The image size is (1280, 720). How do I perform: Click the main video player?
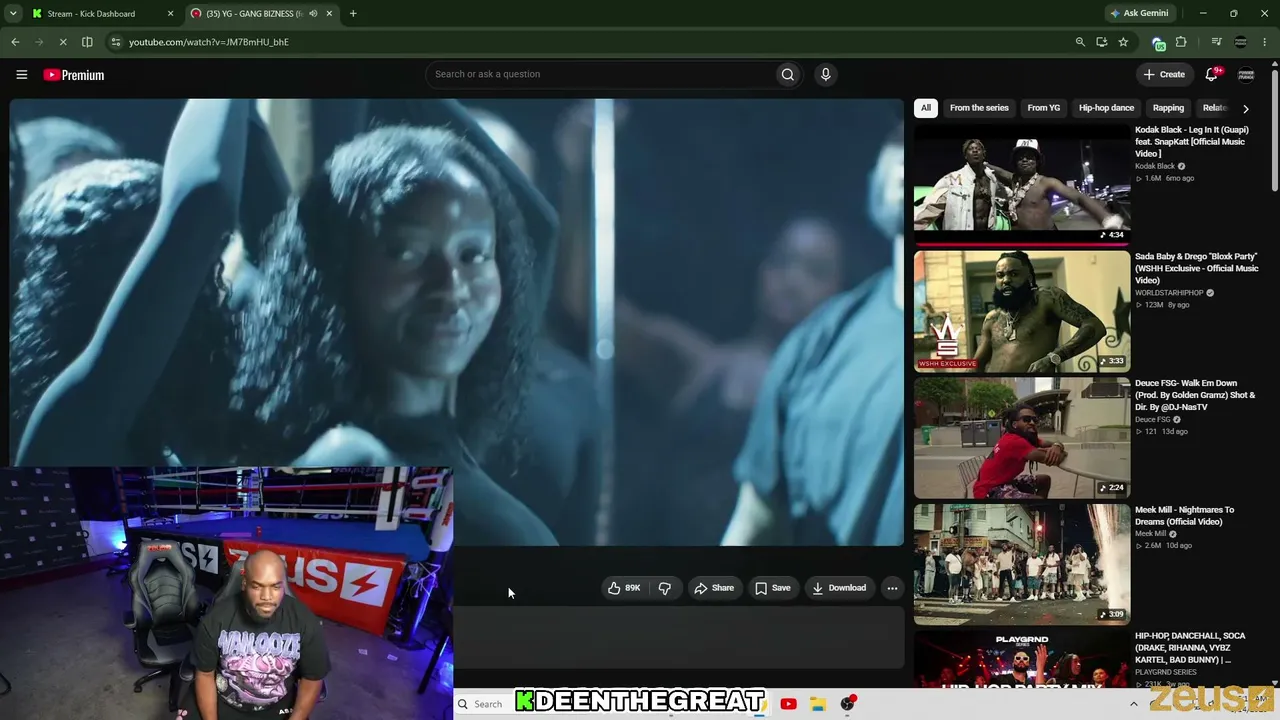coord(457,322)
